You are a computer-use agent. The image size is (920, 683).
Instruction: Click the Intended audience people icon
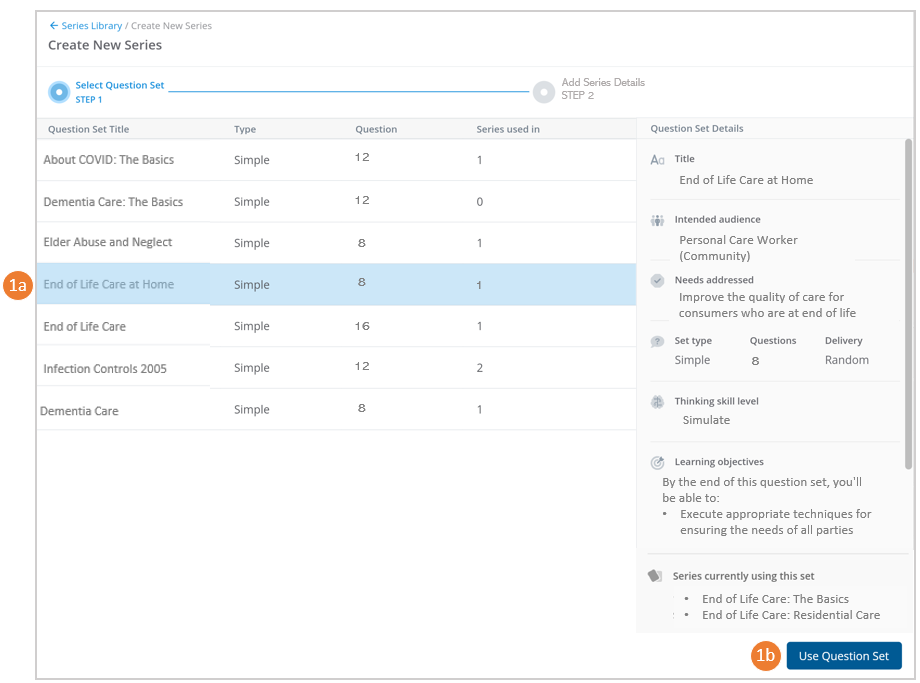pos(657,220)
